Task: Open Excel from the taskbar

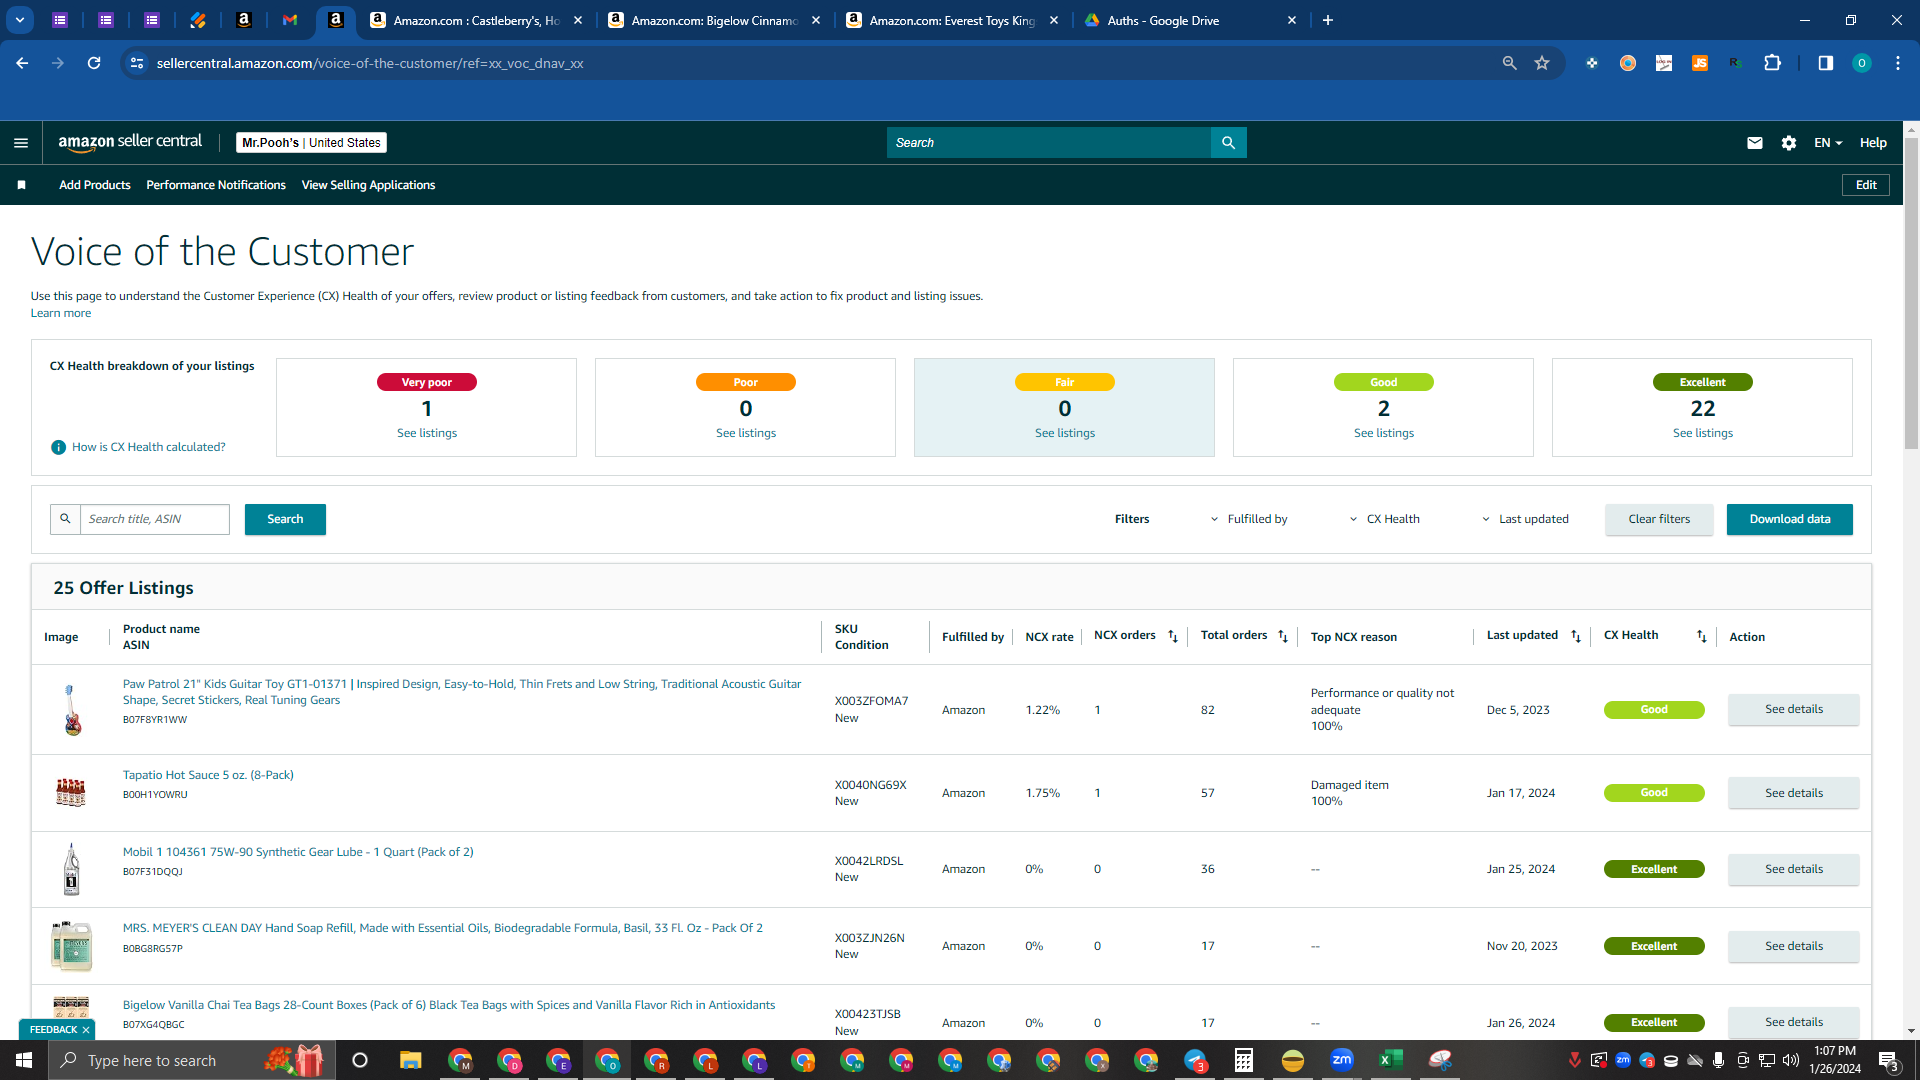Action: coord(1390,1060)
